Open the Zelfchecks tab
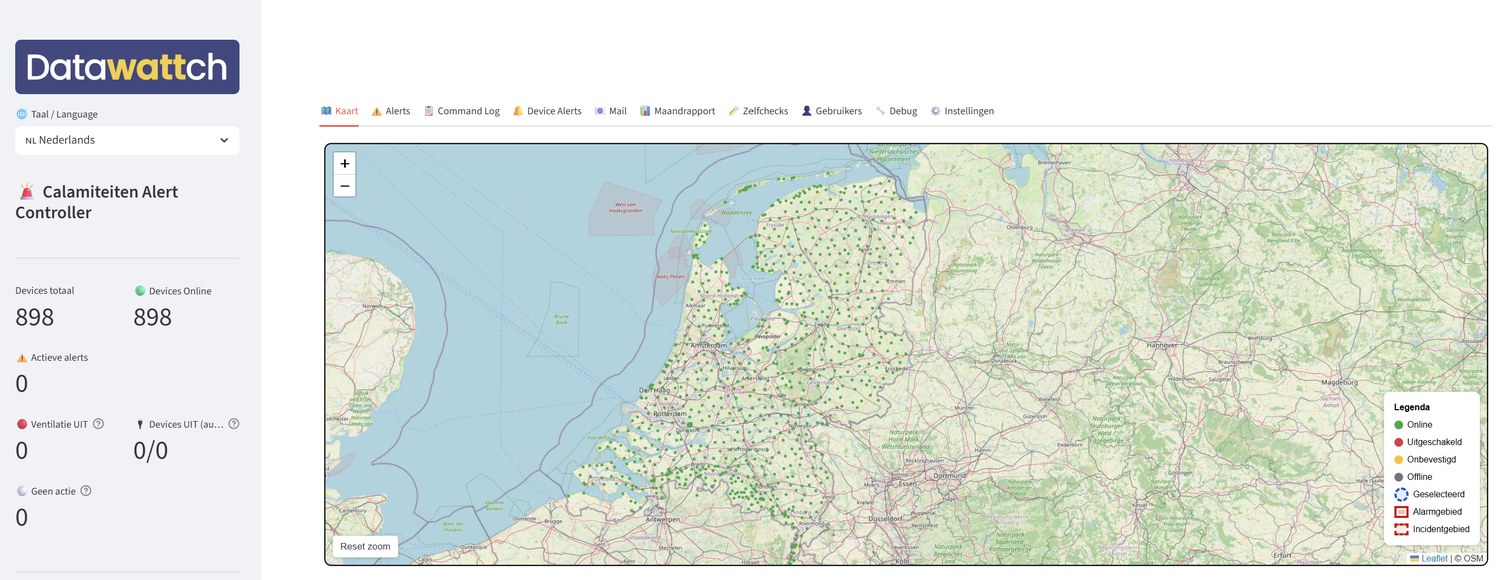Screen dimensions: 1500x580 coord(758,111)
